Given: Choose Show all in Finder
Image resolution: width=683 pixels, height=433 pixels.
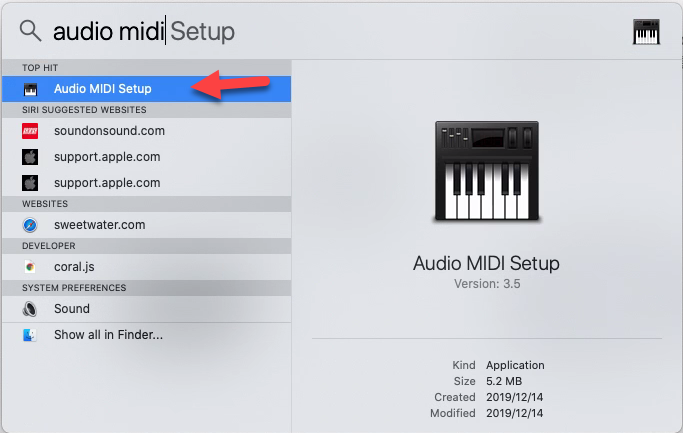Looking at the screenshot, I should tap(108, 335).
